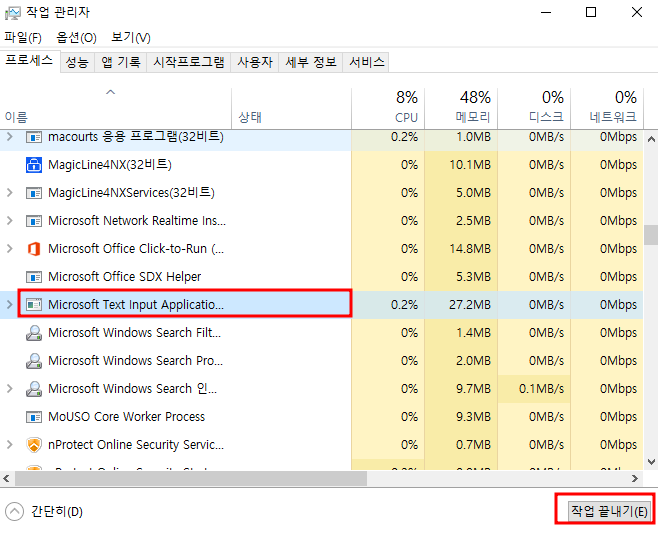Click the 0.1MB/s disk value

click(x=541, y=389)
